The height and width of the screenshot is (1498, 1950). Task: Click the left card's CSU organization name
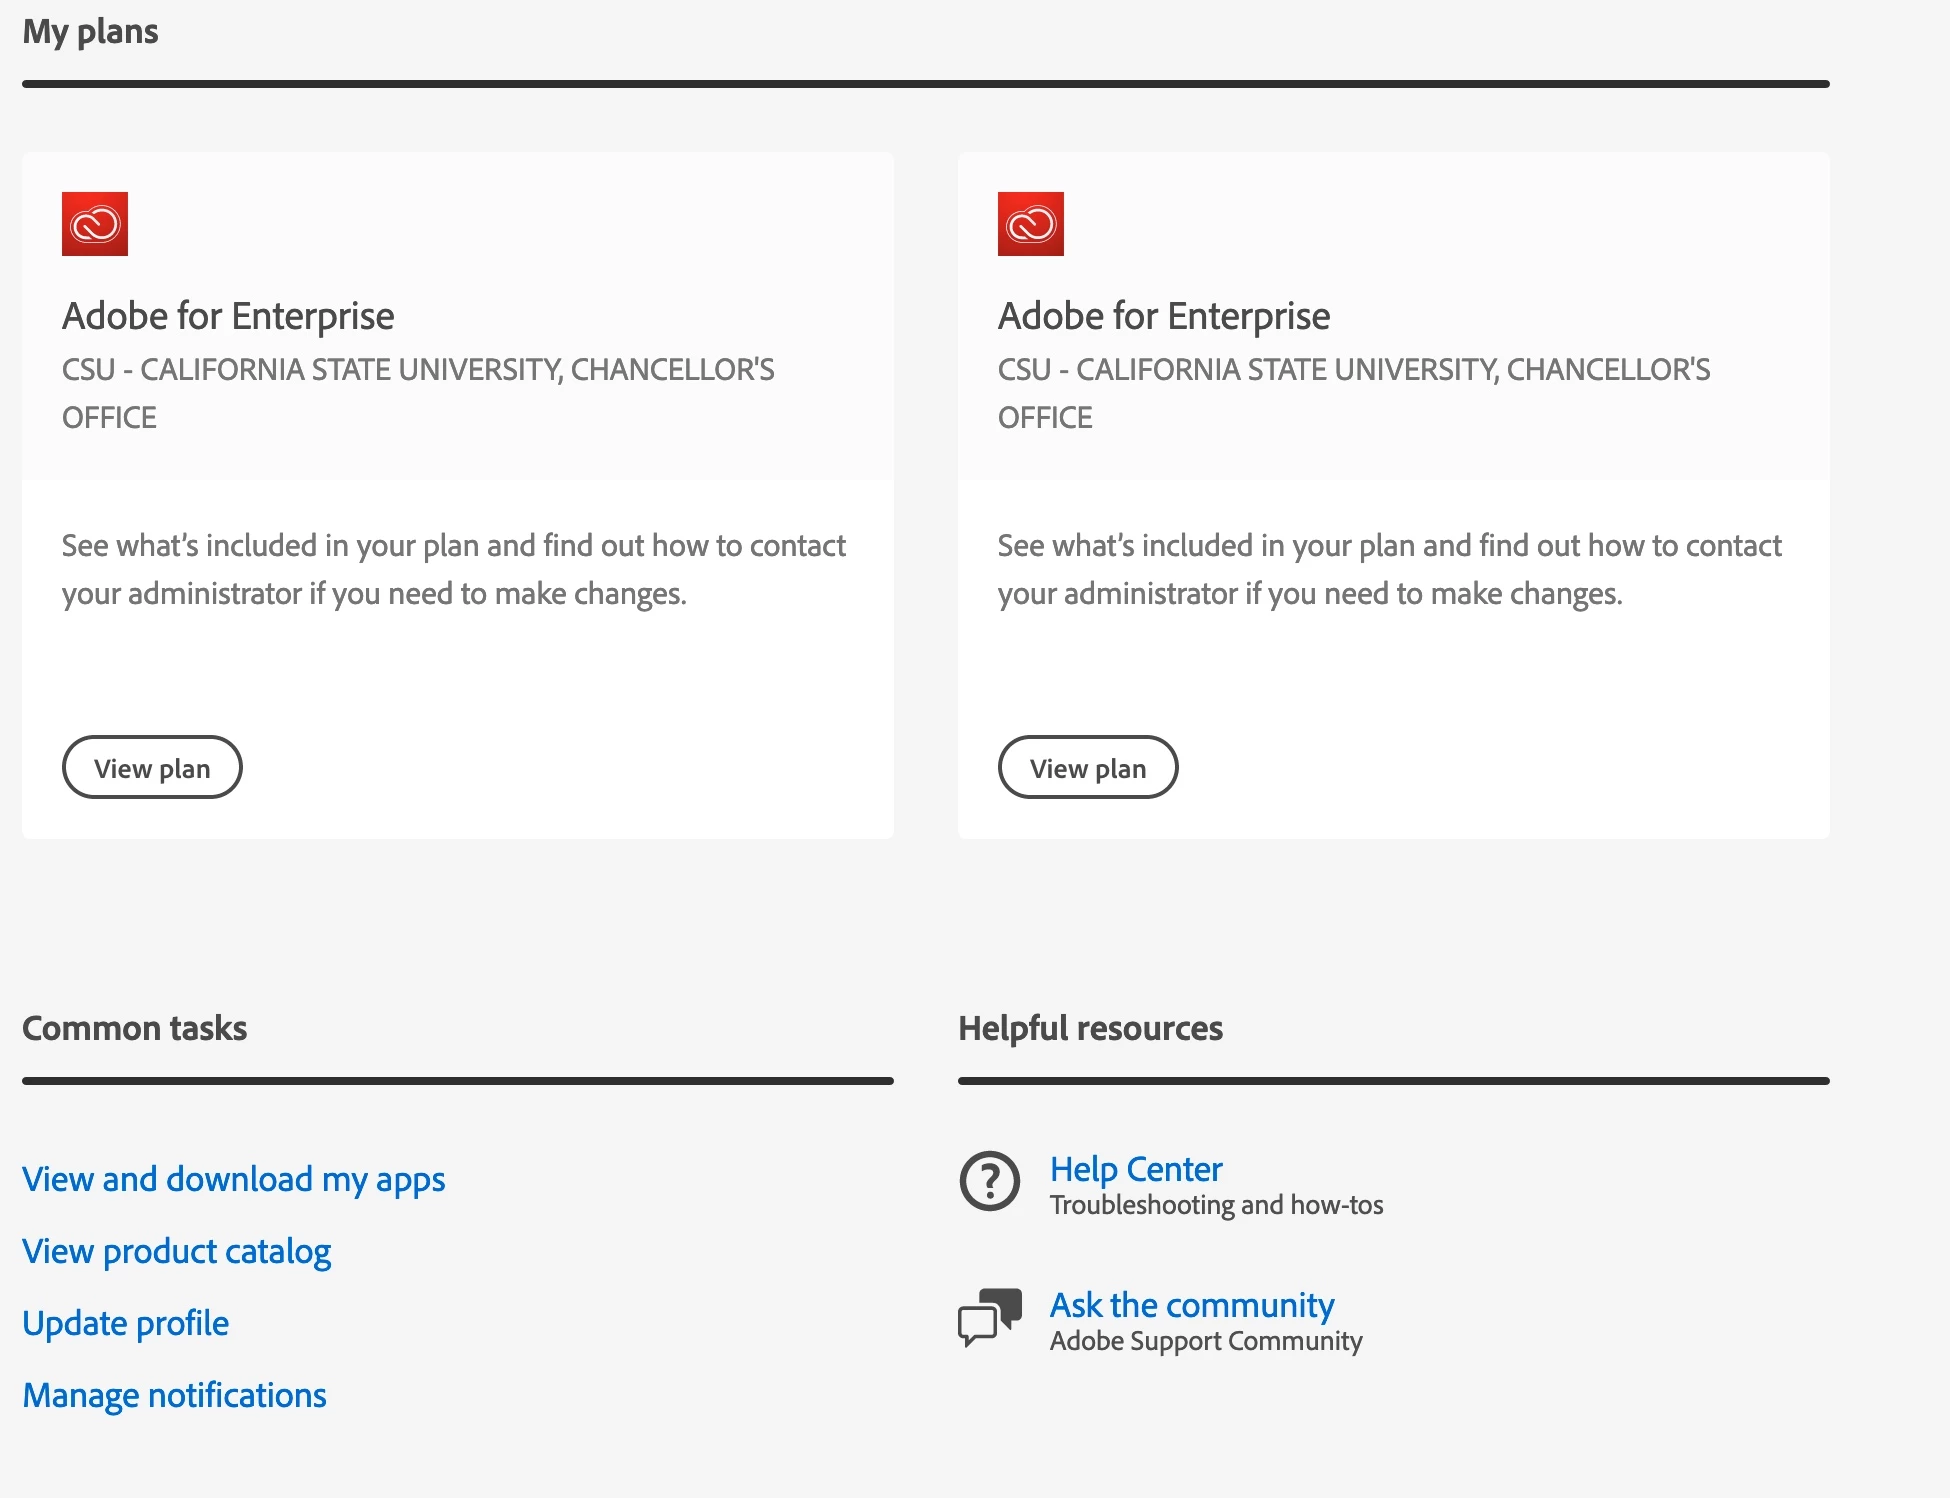coord(418,393)
